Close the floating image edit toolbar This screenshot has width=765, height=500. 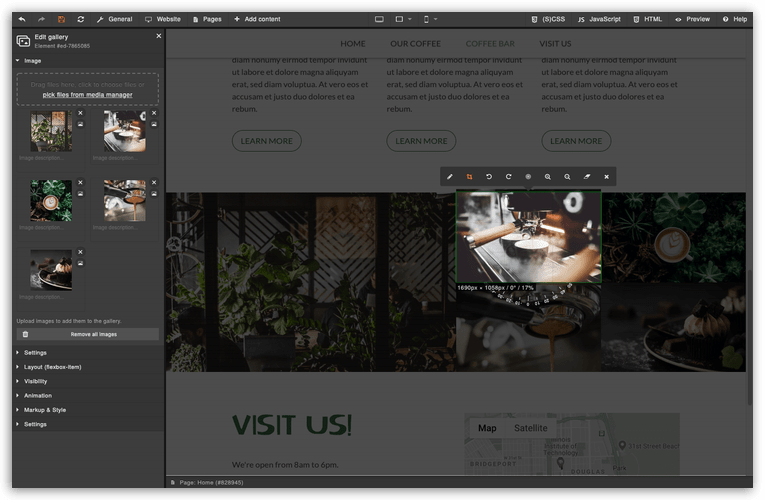point(606,177)
